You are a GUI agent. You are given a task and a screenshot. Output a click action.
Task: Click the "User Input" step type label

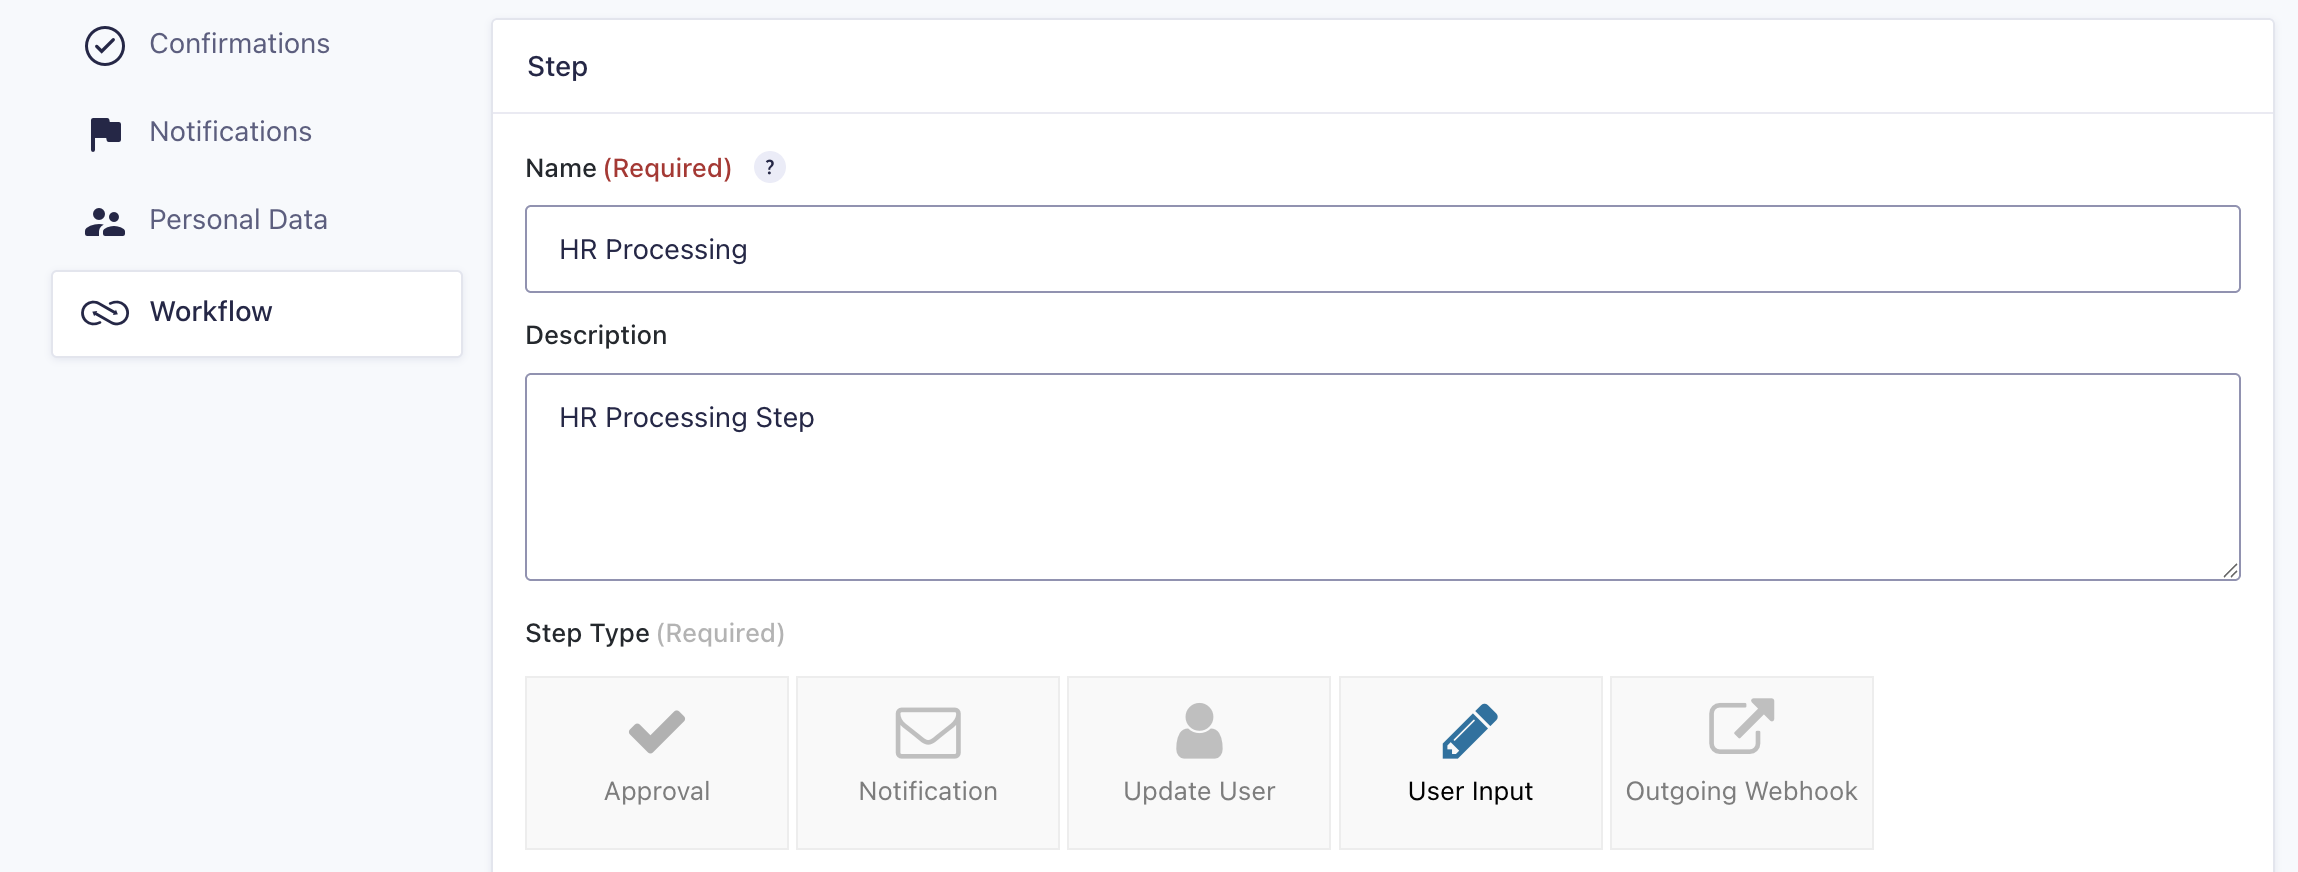1470,791
